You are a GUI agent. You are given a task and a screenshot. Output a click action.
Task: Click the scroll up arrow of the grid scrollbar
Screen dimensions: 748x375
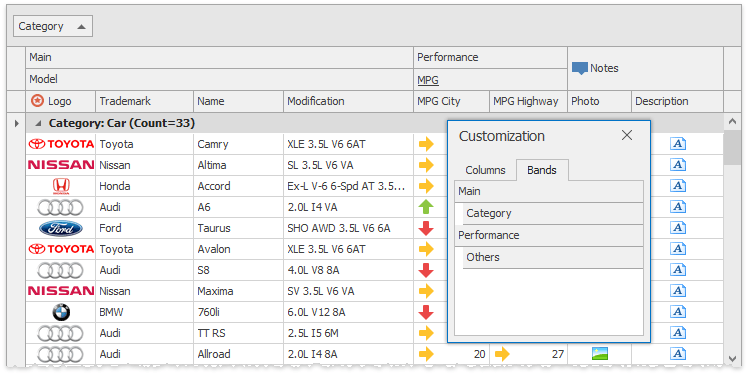[733, 122]
